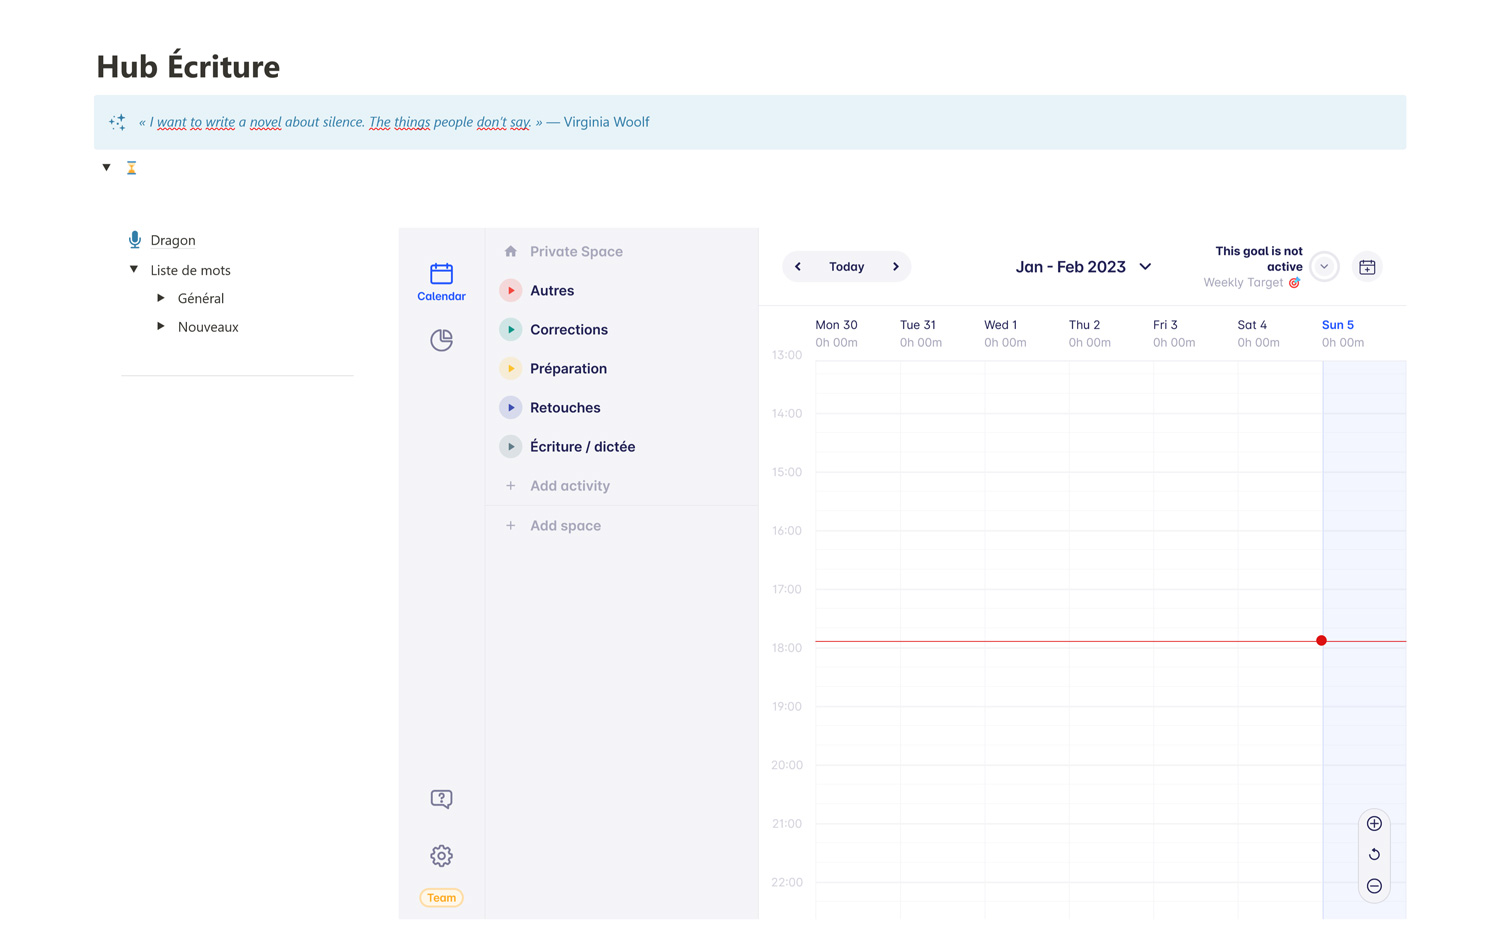Viewport: 1500px width, 949px height.
Task: Select the Fri 3 column header
Action: click(x=1165, y=325)
